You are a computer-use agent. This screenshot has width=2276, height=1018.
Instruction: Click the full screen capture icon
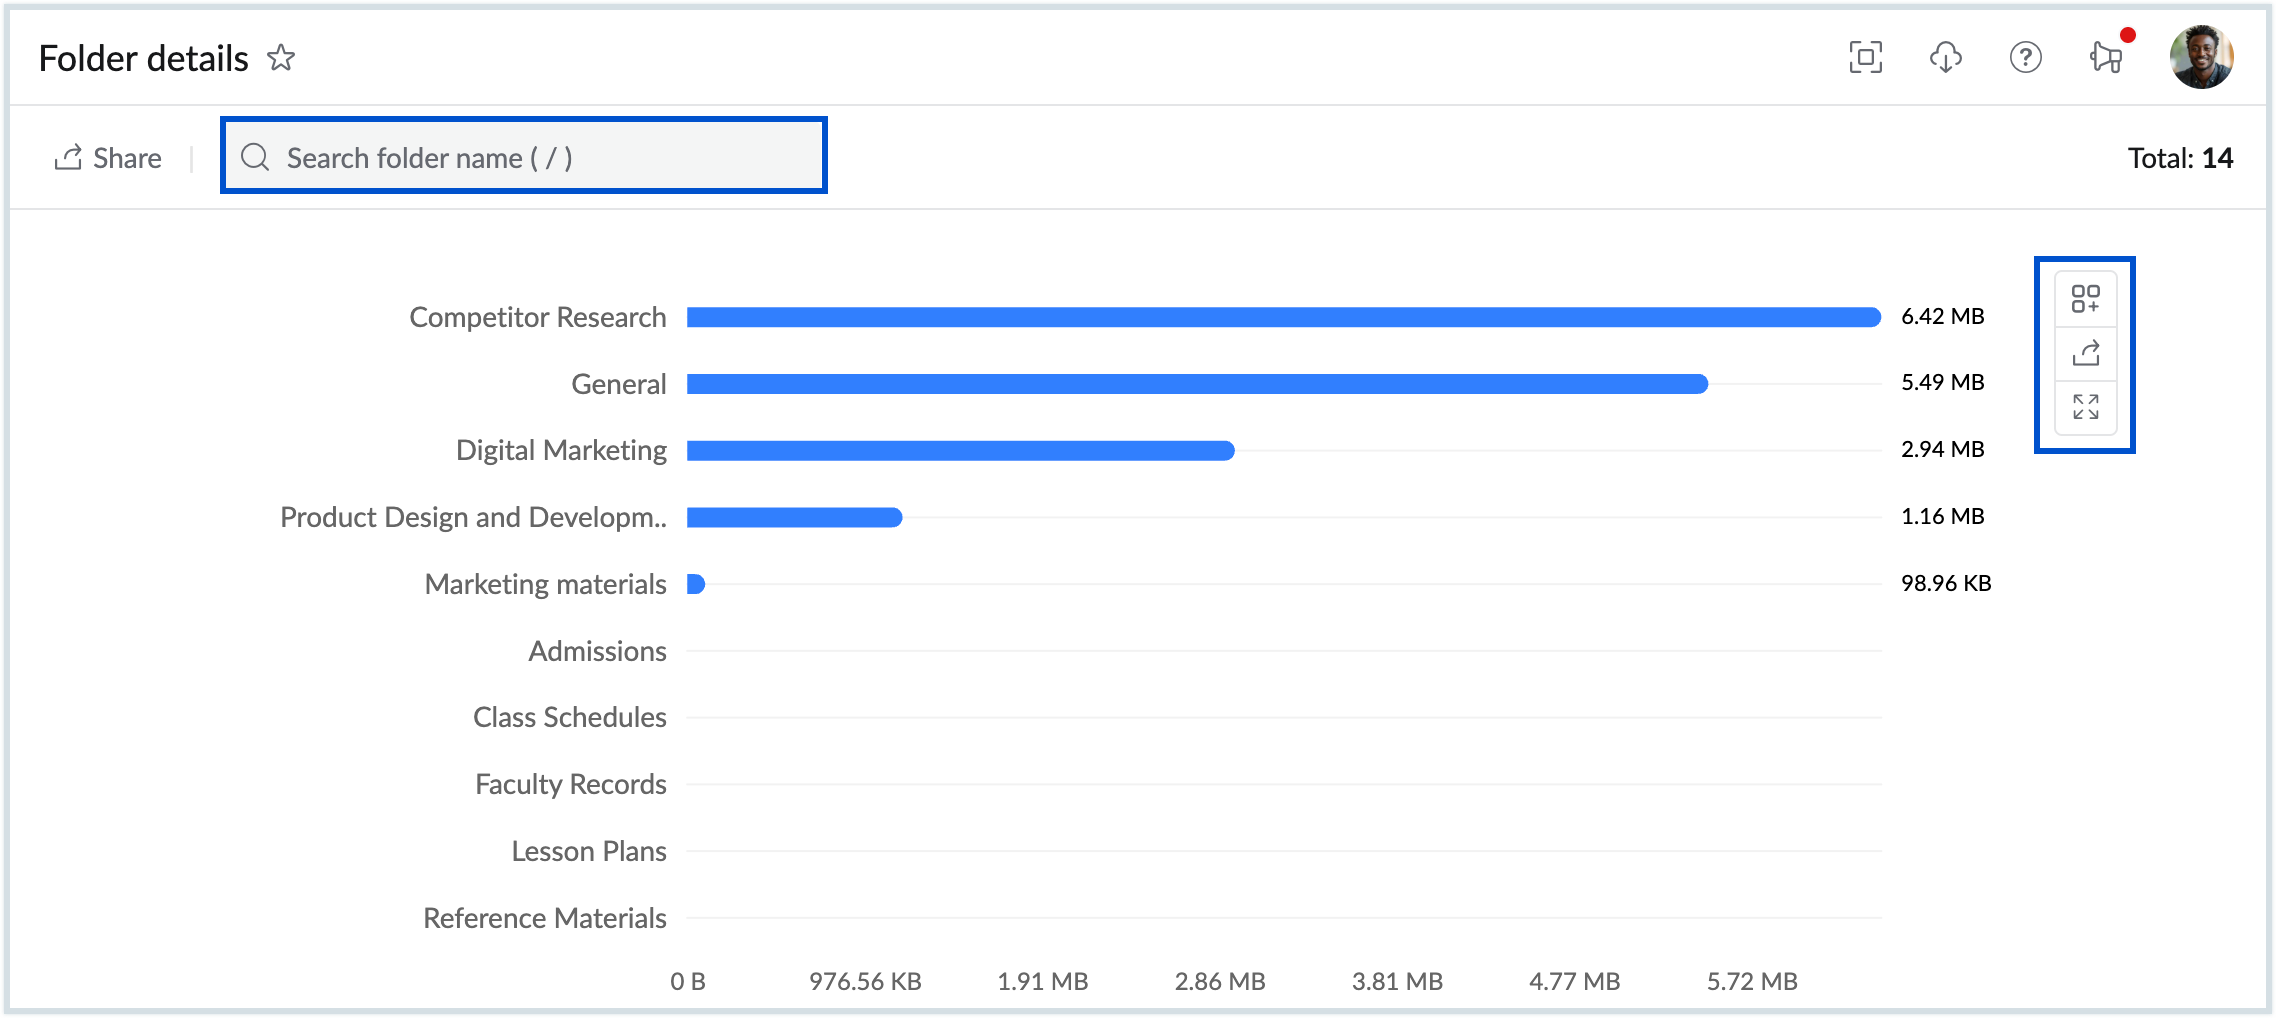(x=1865, y=58)
